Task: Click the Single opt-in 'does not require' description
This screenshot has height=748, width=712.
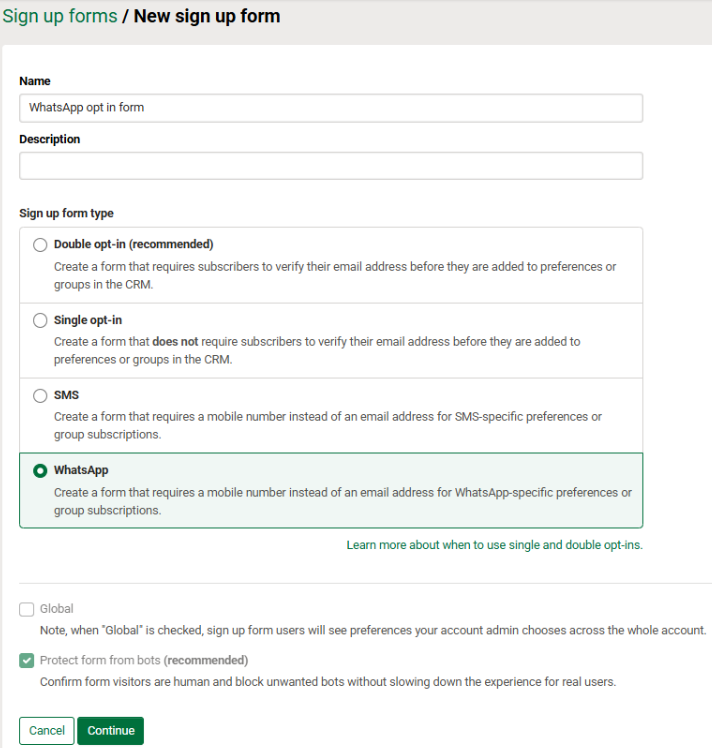Action: tap(317, 351)
